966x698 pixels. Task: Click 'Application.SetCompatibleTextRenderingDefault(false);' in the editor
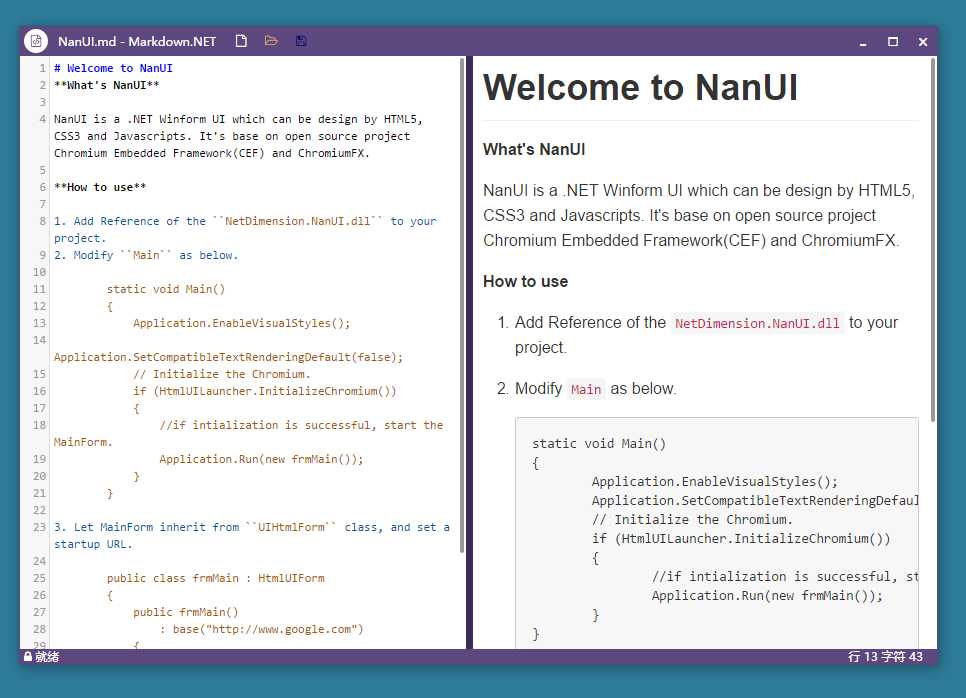[x=228, y=357]
